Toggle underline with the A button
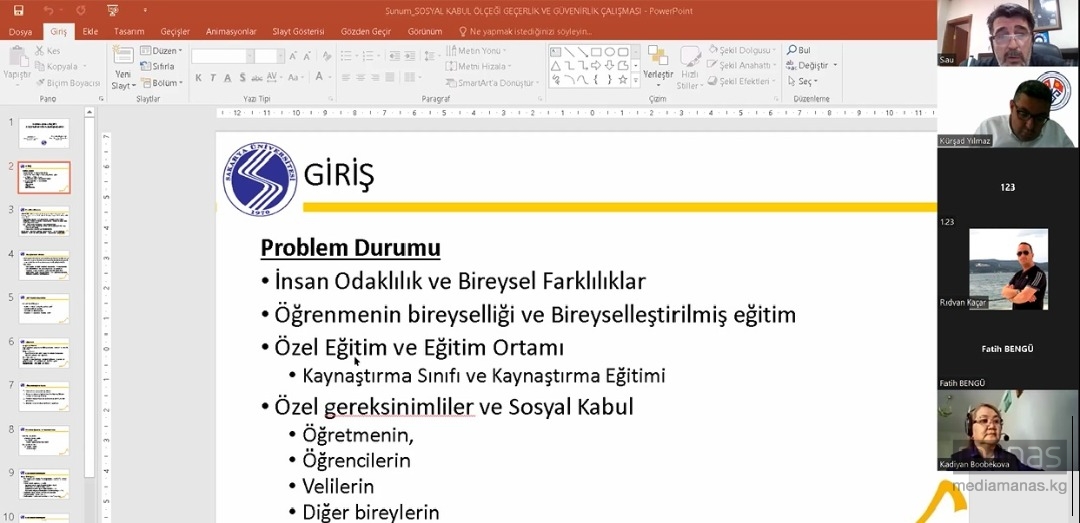This screenshot has height=523, width=1080. pyautogui.click(x=227, y=78)
